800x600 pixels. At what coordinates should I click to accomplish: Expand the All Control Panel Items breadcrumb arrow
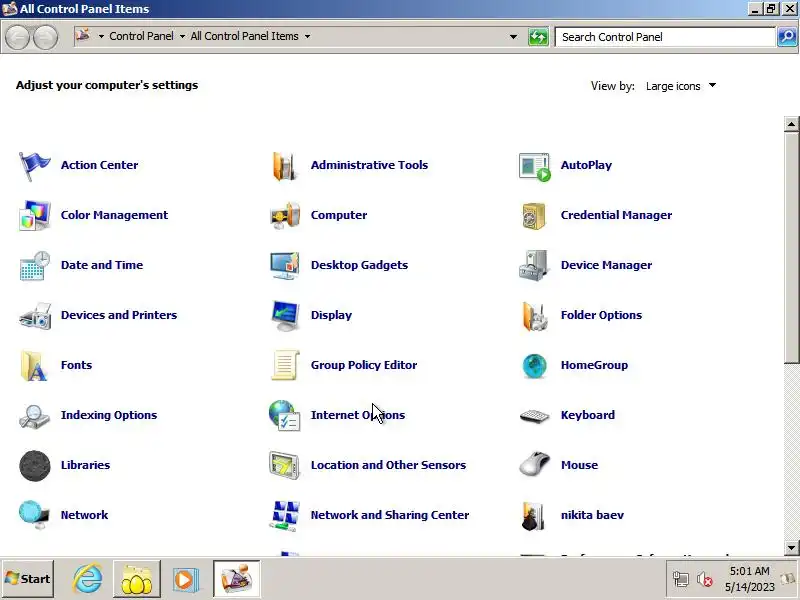tap(307, 36)
